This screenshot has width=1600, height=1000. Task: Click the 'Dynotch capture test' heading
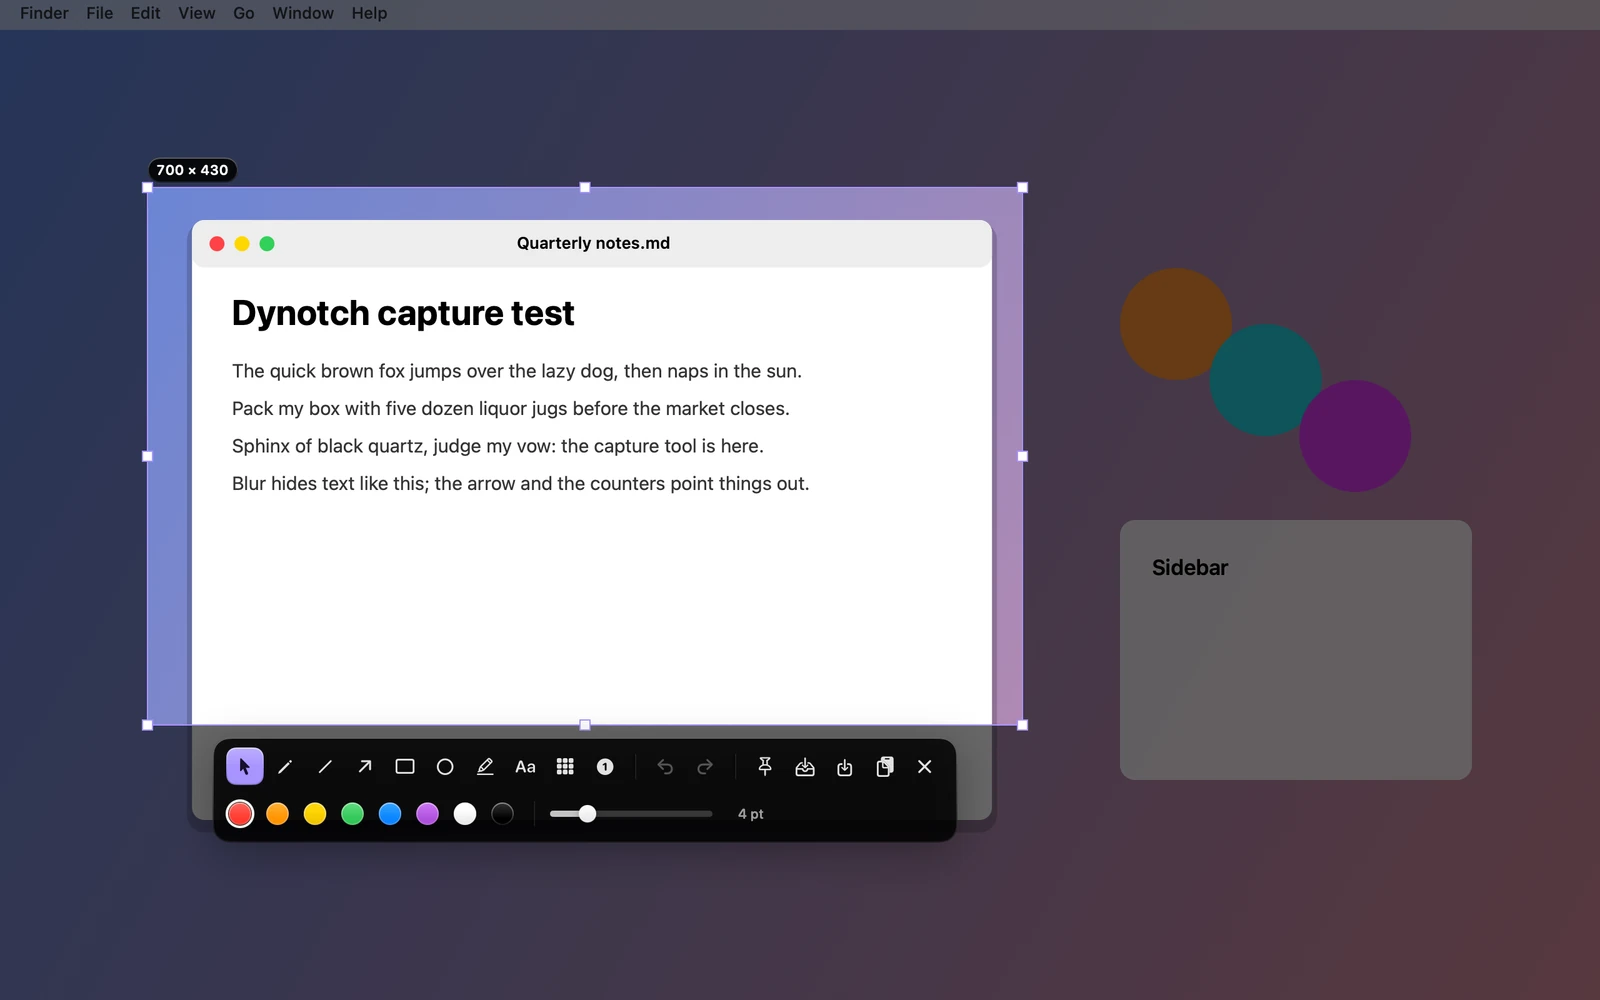tap(403, 313)
